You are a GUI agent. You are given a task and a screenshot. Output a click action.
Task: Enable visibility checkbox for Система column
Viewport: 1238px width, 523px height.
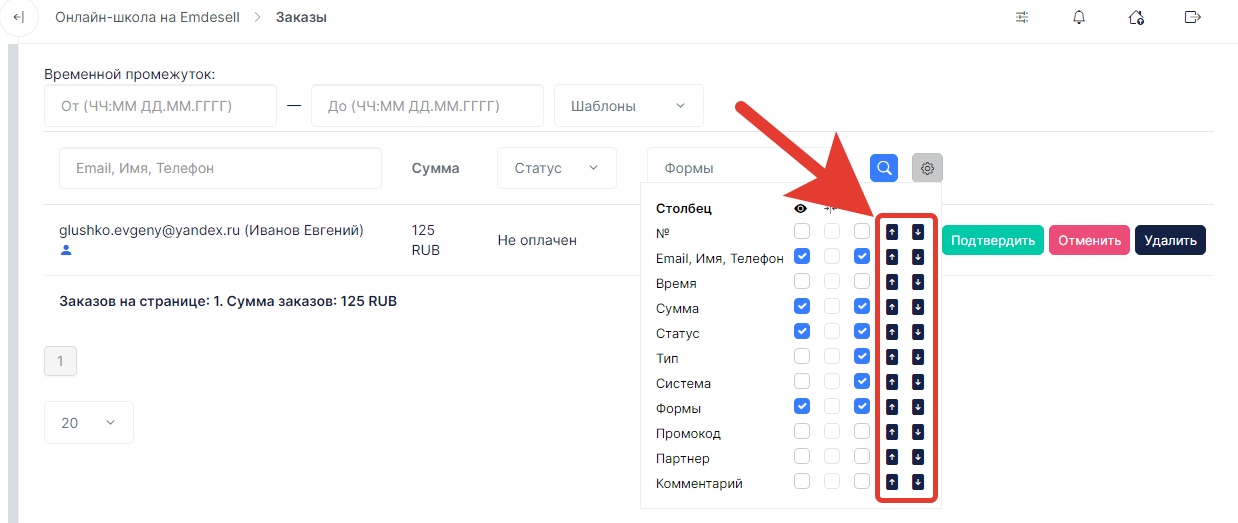click(802, 382)
